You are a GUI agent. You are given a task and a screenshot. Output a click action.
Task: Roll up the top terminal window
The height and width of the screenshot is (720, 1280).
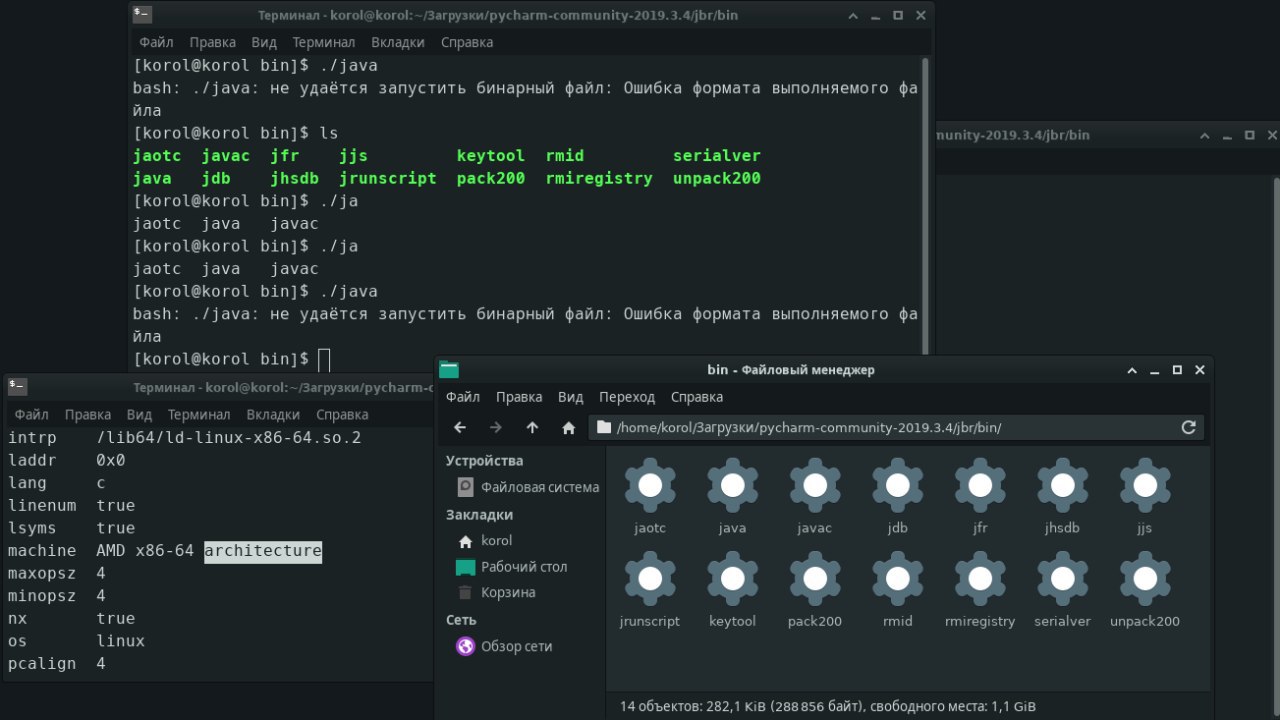[852, 15]
